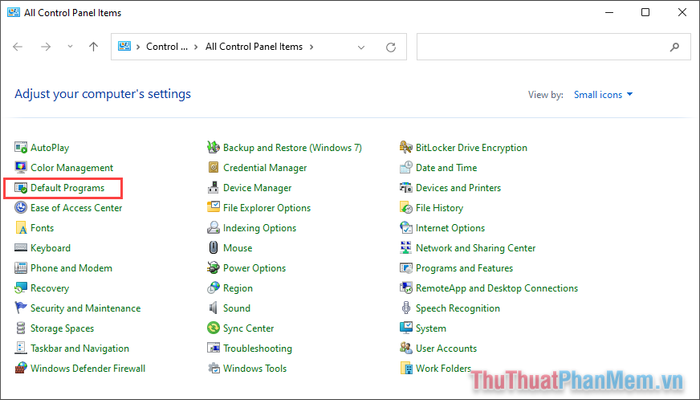The height and width of the screenshot is (400, 700).
Task: Click the File Explorer Options icon
Action: 213,208
